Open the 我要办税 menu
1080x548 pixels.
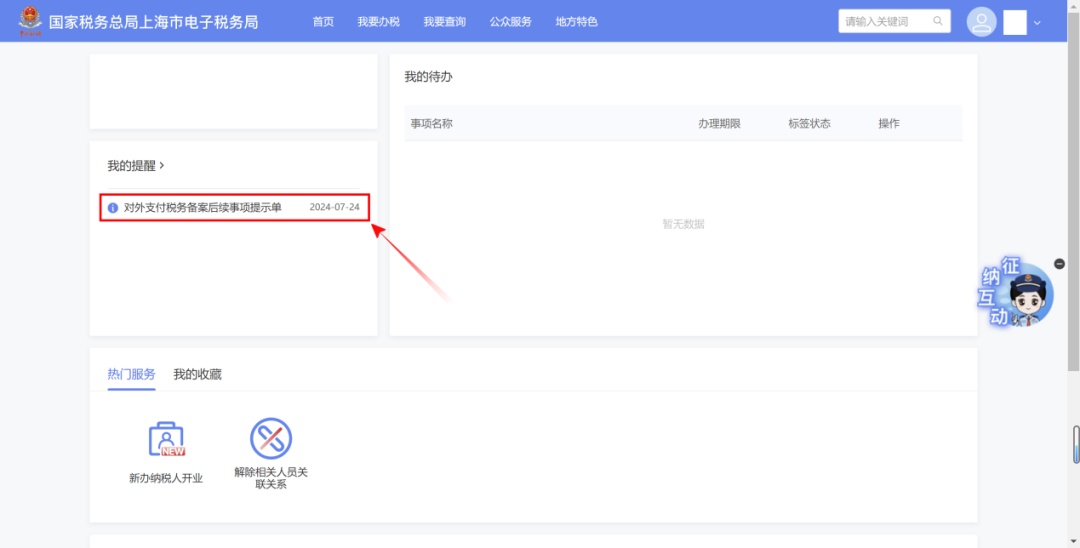tap(378, 22)
